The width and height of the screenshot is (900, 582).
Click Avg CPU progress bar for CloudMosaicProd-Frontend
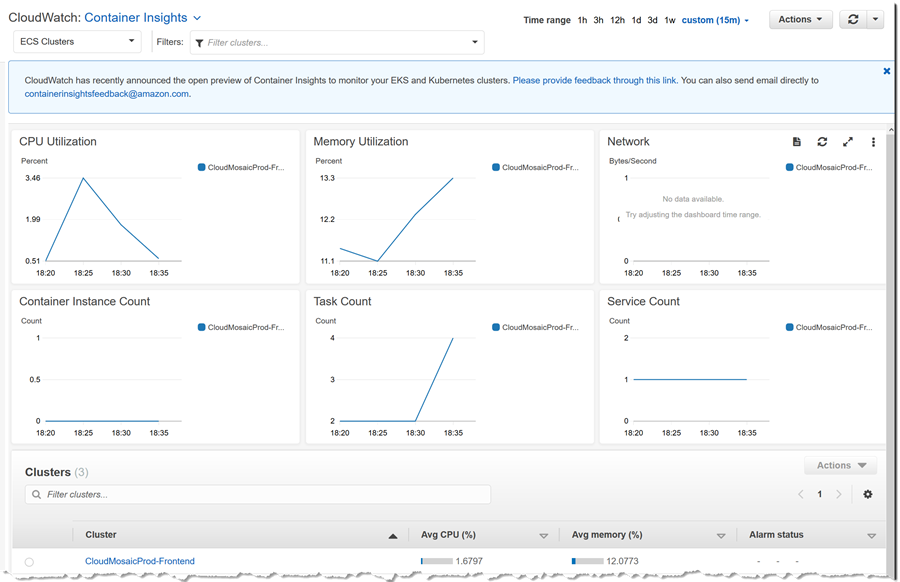tap(437, 561)
